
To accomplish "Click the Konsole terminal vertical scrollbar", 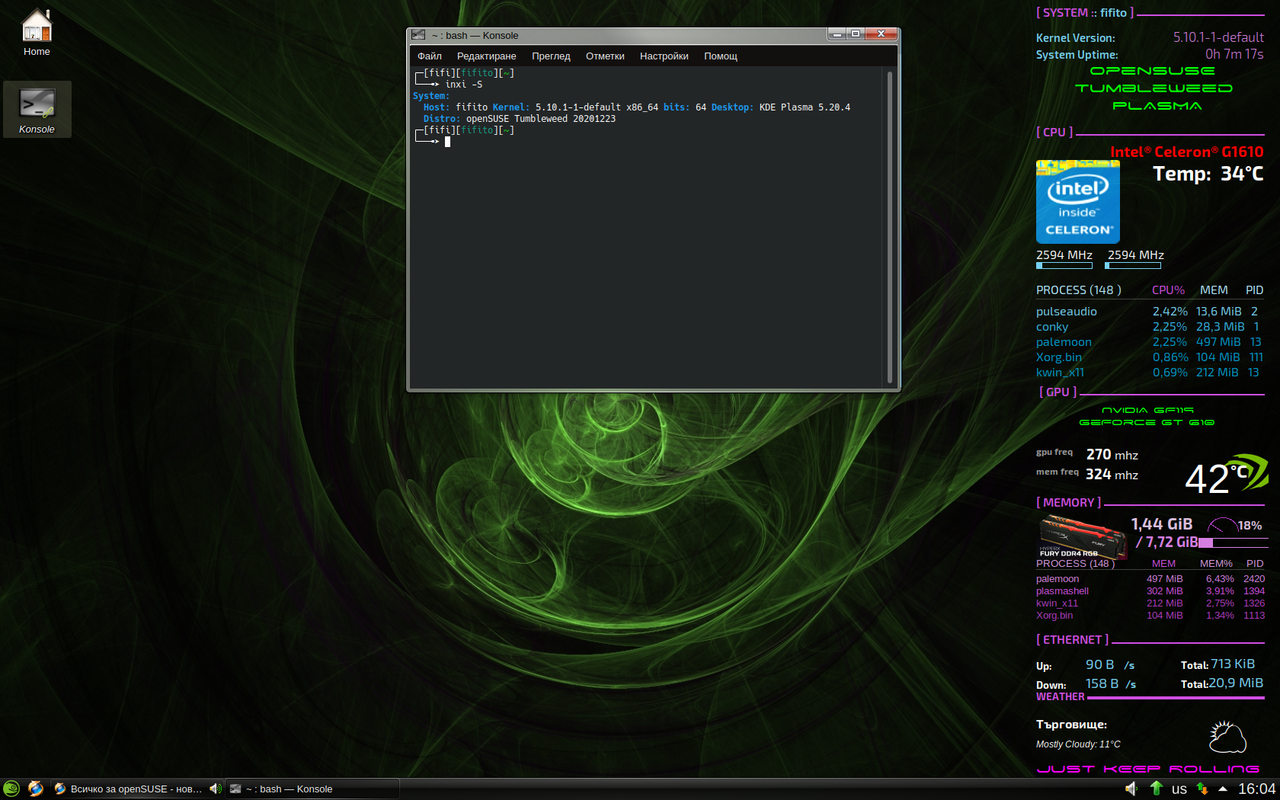I will coord(889,226).
